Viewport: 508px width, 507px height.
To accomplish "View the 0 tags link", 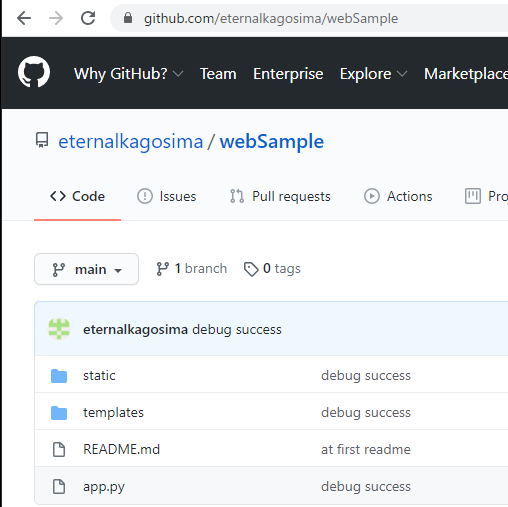I will tap(272, 269).
